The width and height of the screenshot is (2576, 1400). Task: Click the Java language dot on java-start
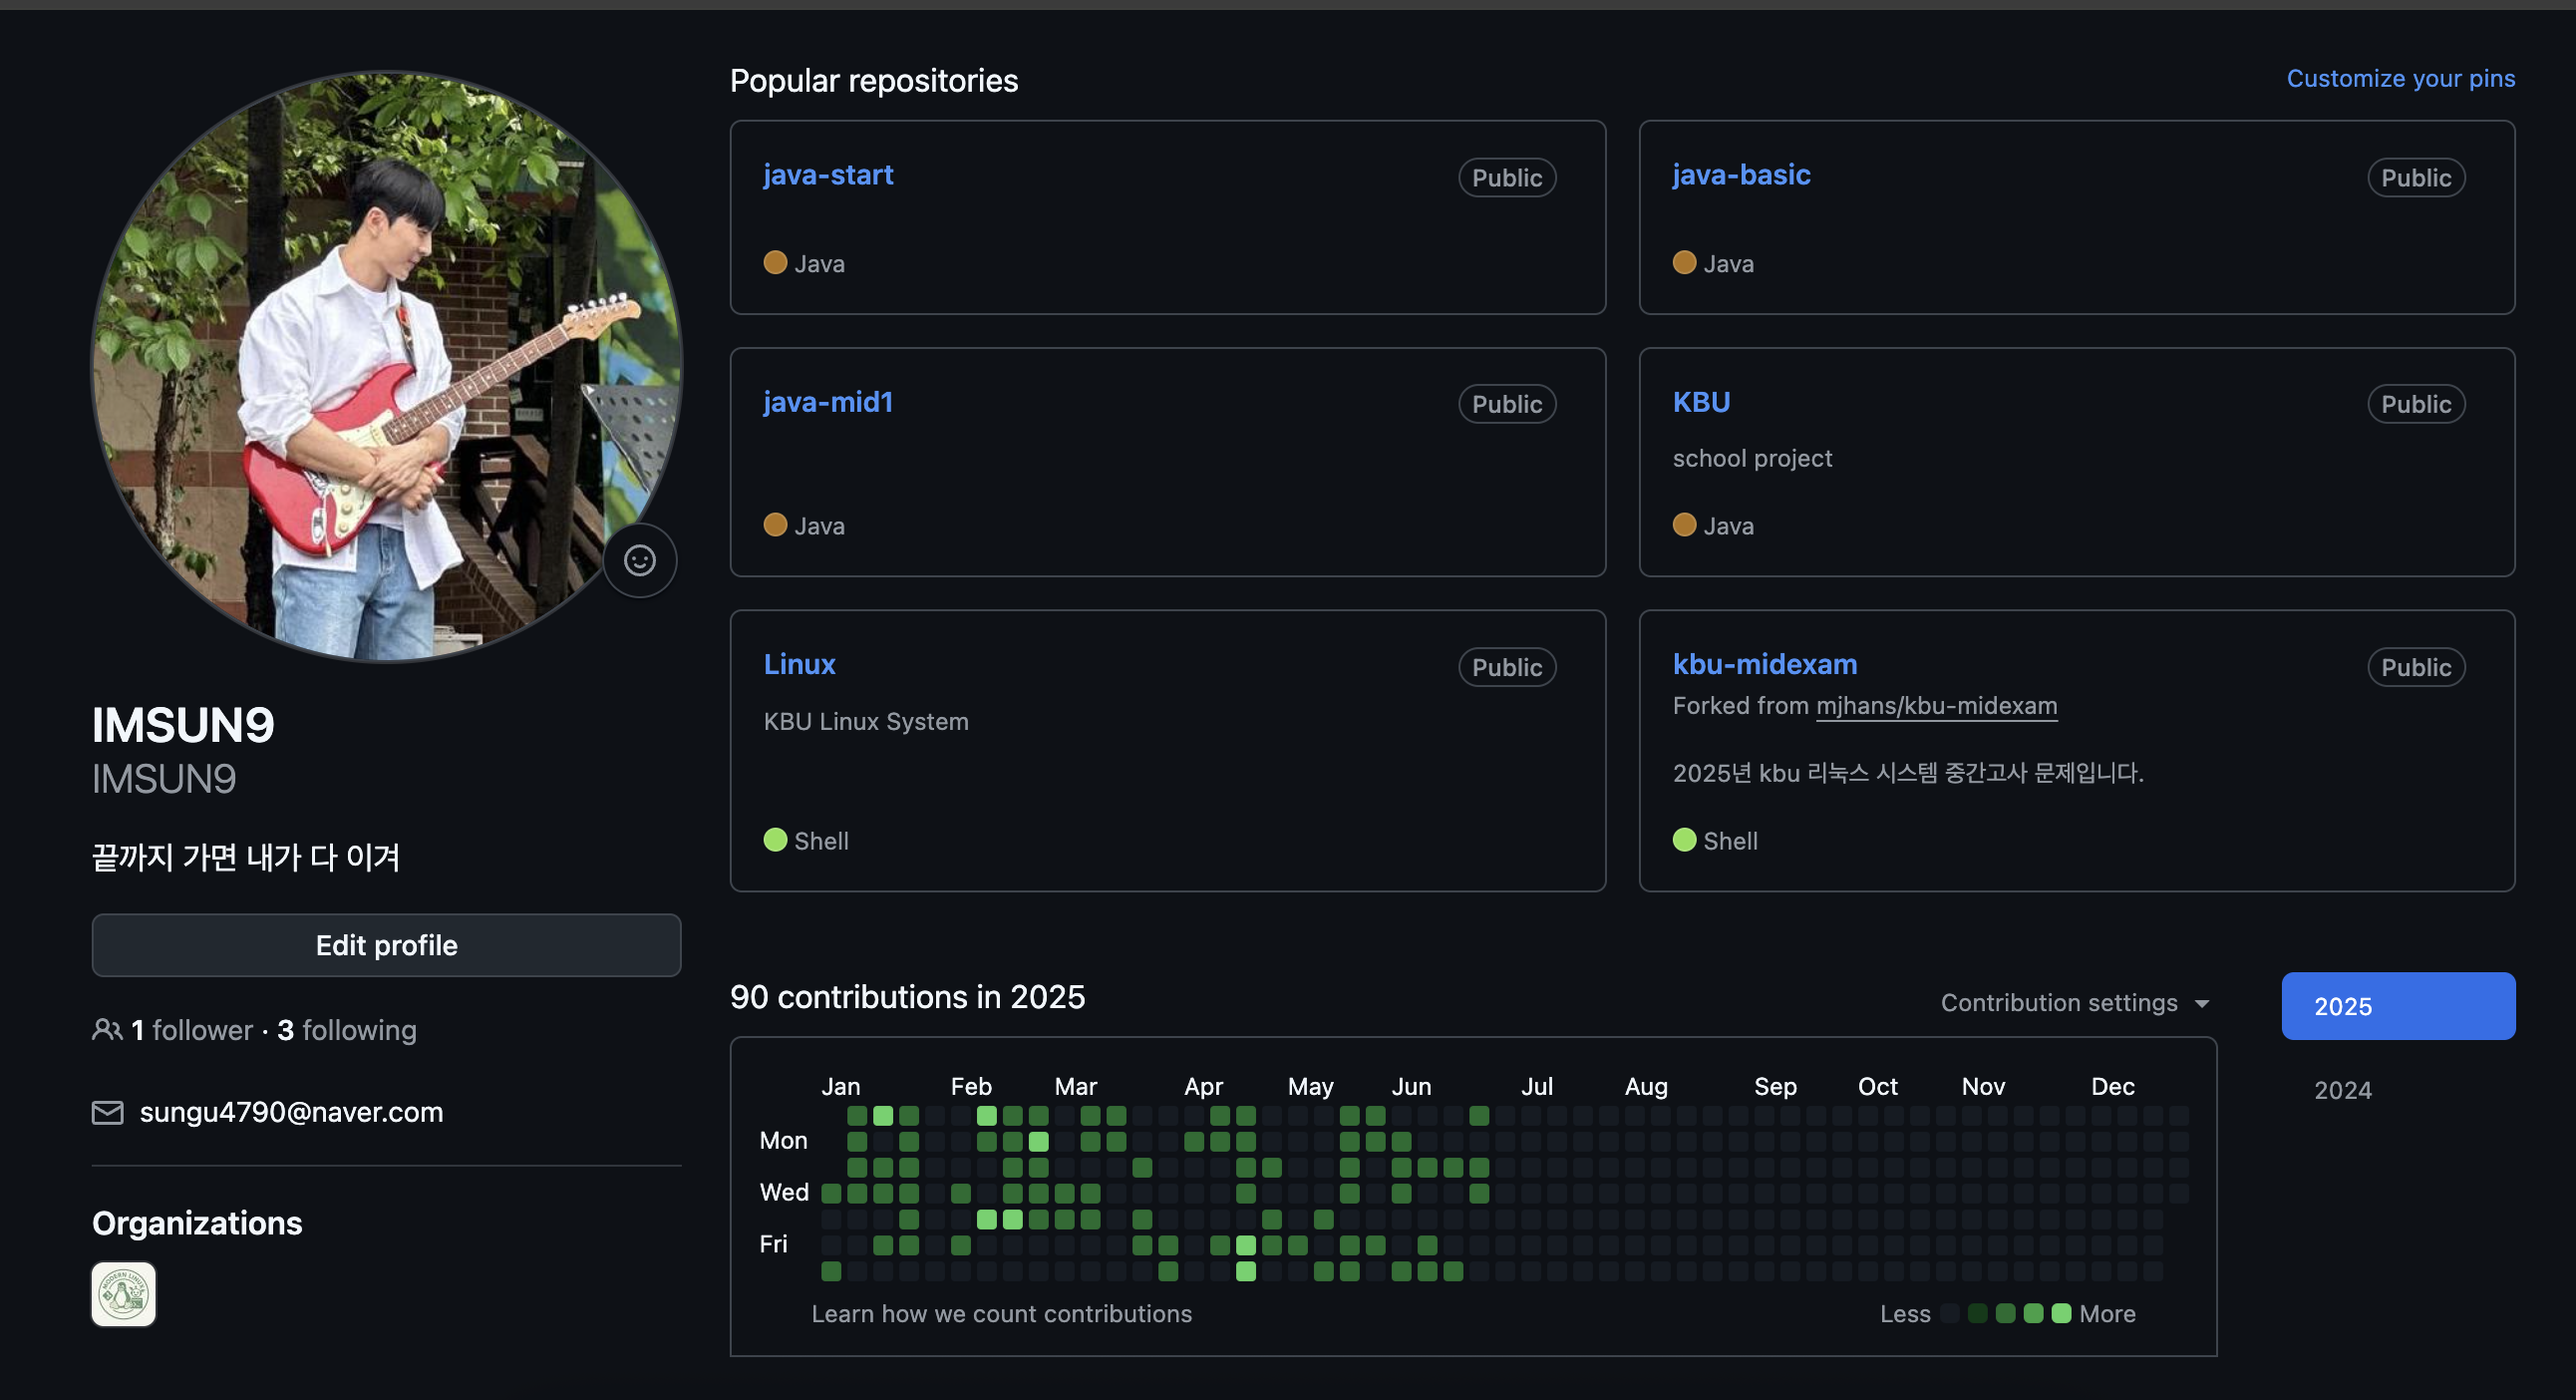(775, 263)
